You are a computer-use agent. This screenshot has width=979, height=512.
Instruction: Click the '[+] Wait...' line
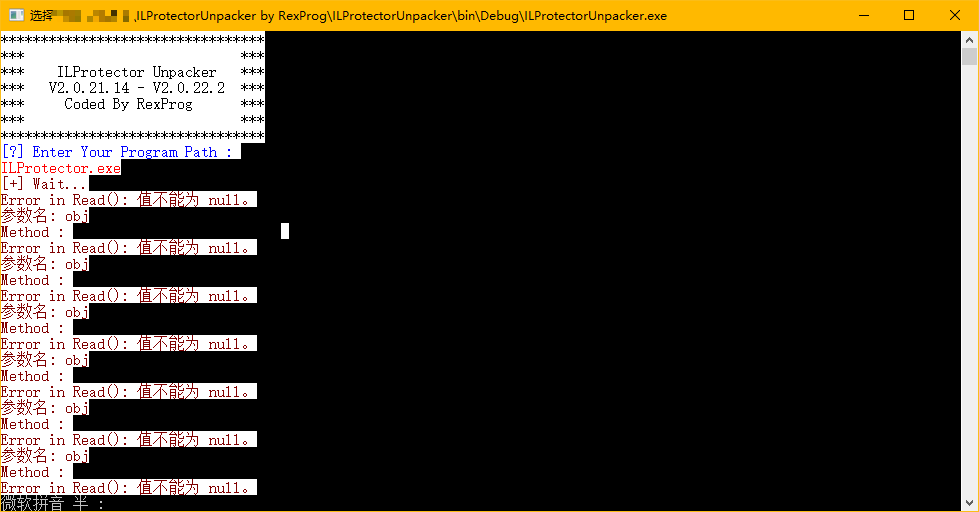[x=44, y=184]
